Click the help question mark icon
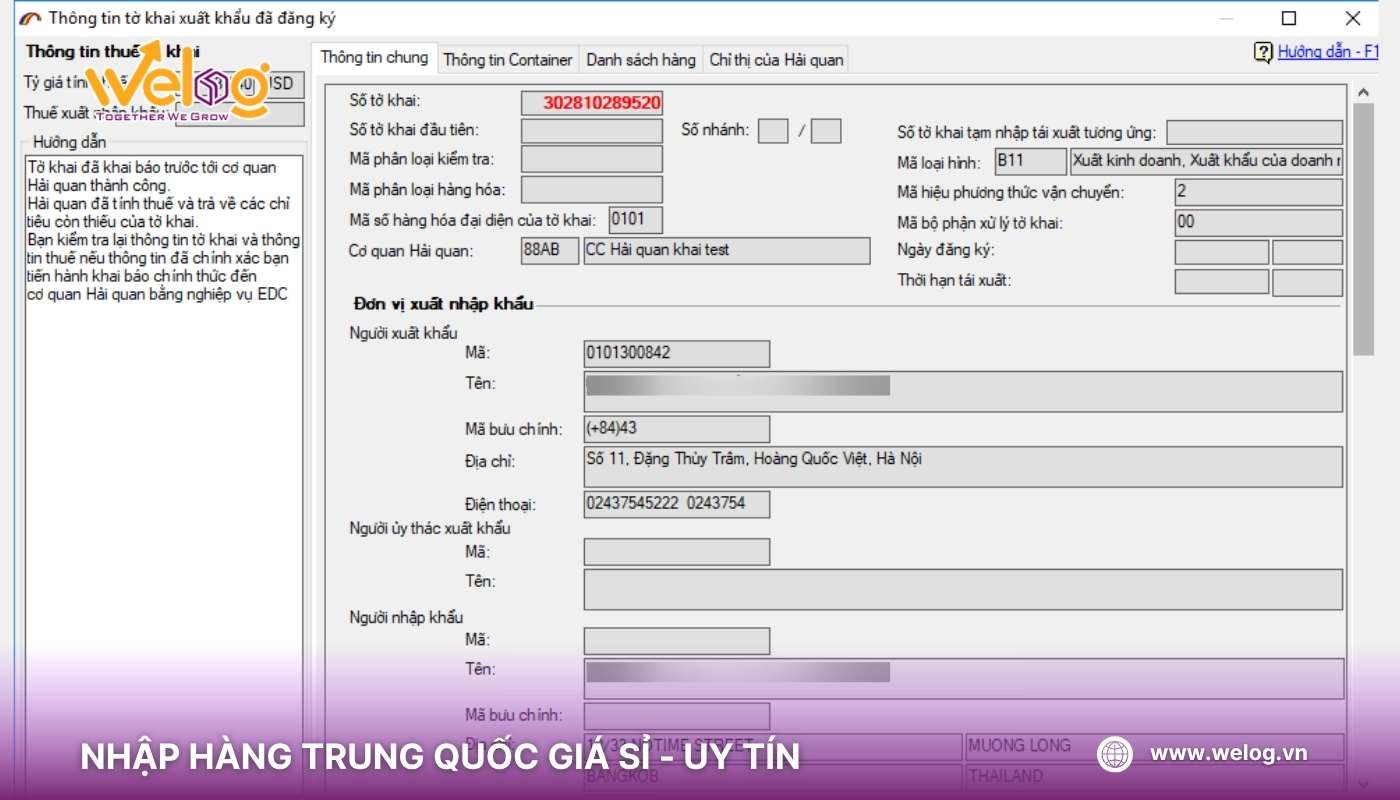The width and height of the screenshot is (1400, 800). pyautogui.click(x=1263, y=52)
